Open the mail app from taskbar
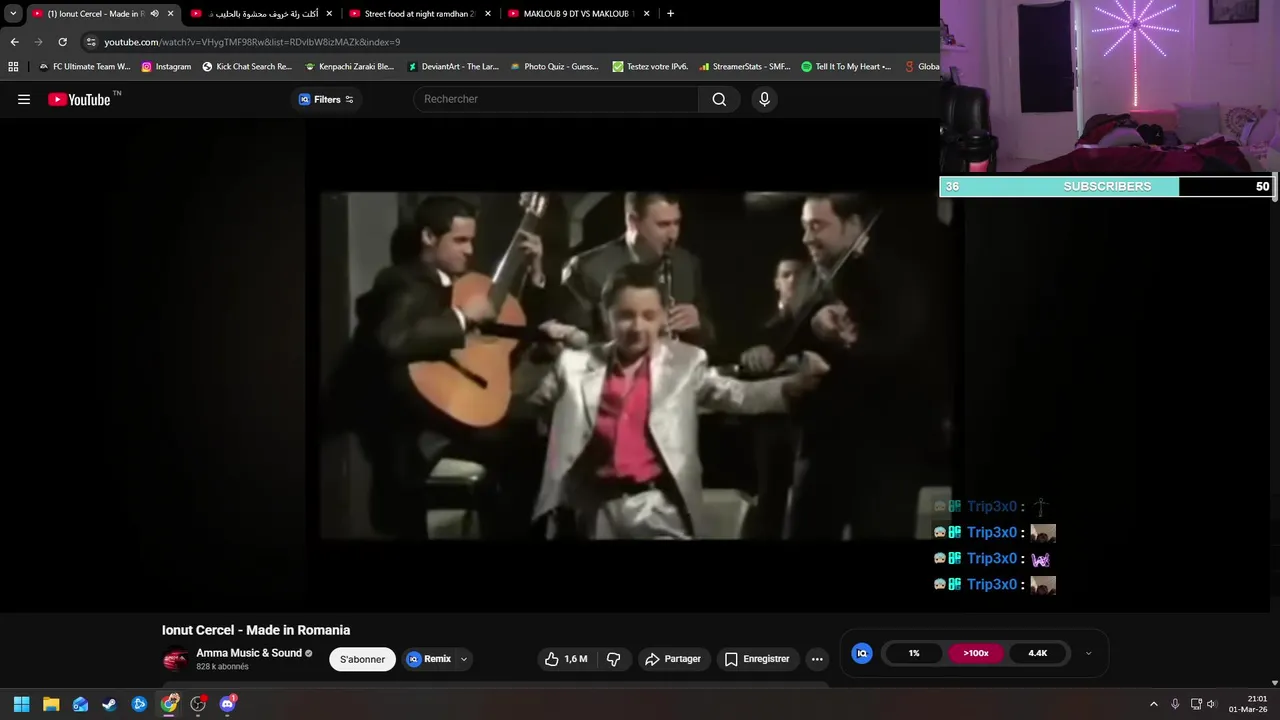 (x=80, y=704)
